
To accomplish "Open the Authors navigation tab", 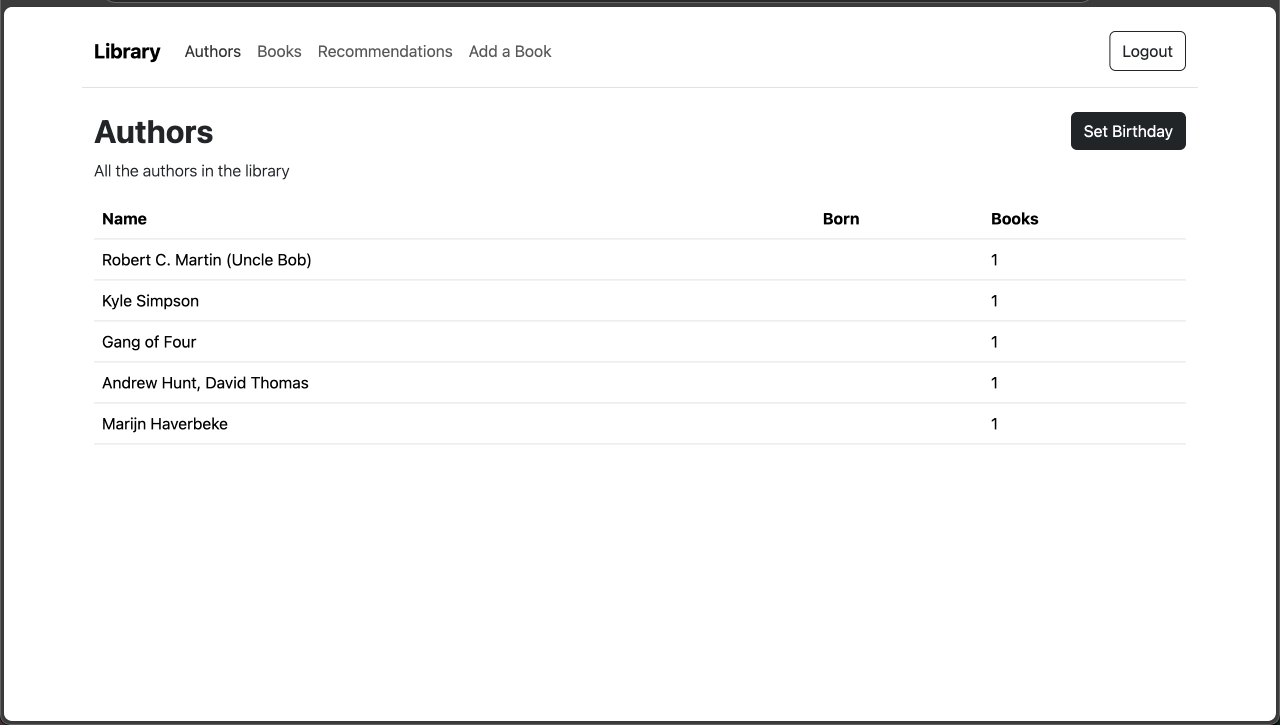I will (x=212, y=52).
